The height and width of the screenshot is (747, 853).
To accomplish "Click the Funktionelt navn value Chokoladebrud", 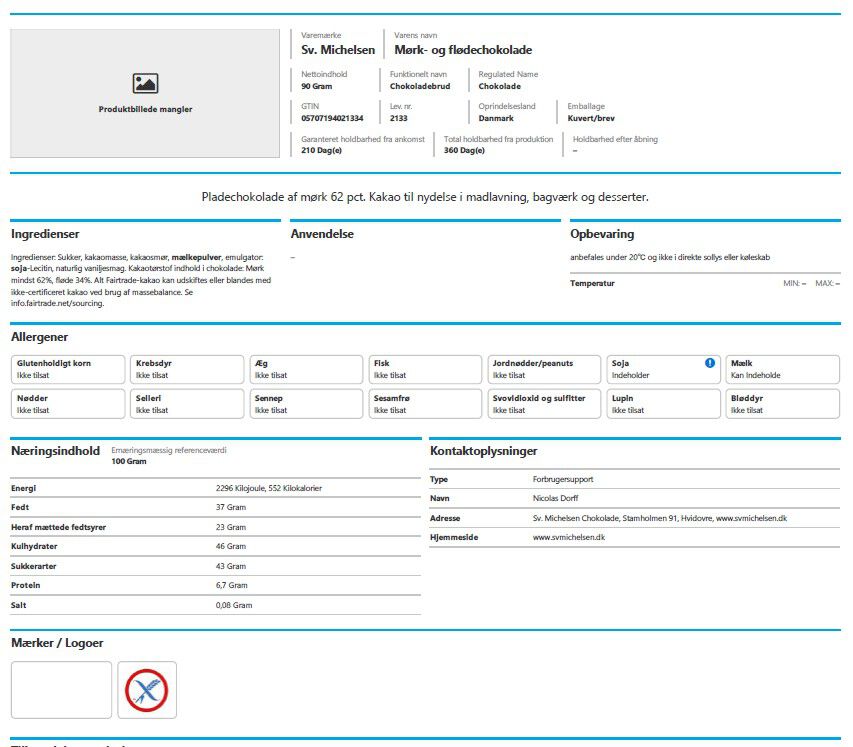I will 420,86.
